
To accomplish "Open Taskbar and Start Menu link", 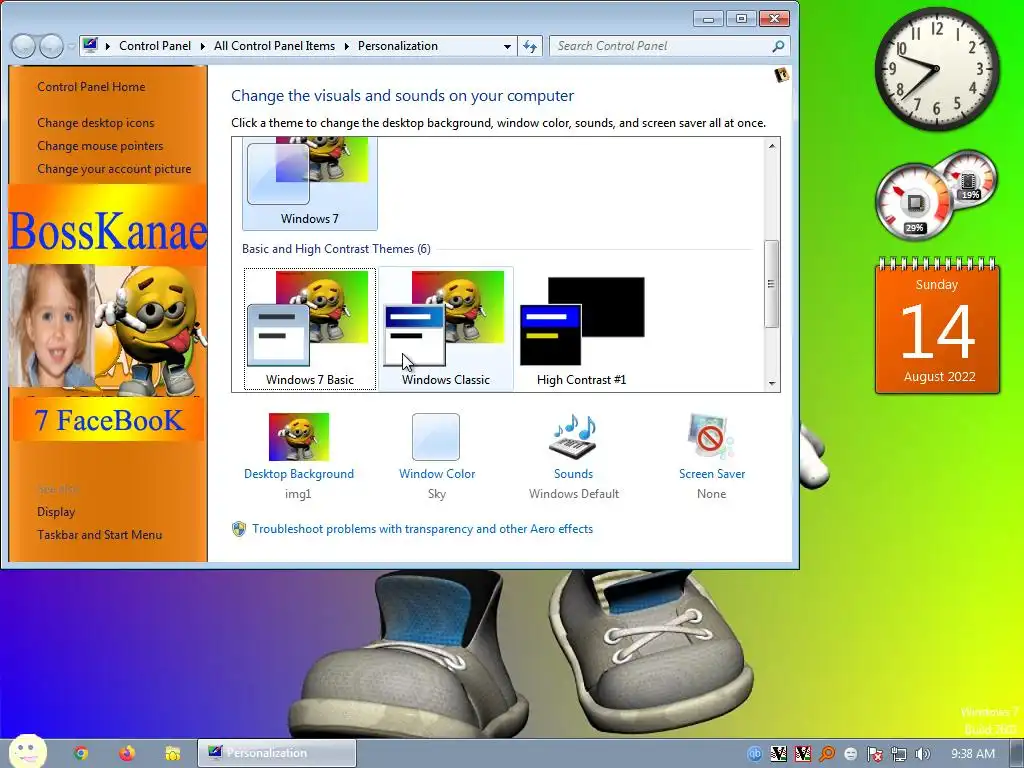I will (x=99, y=534).
